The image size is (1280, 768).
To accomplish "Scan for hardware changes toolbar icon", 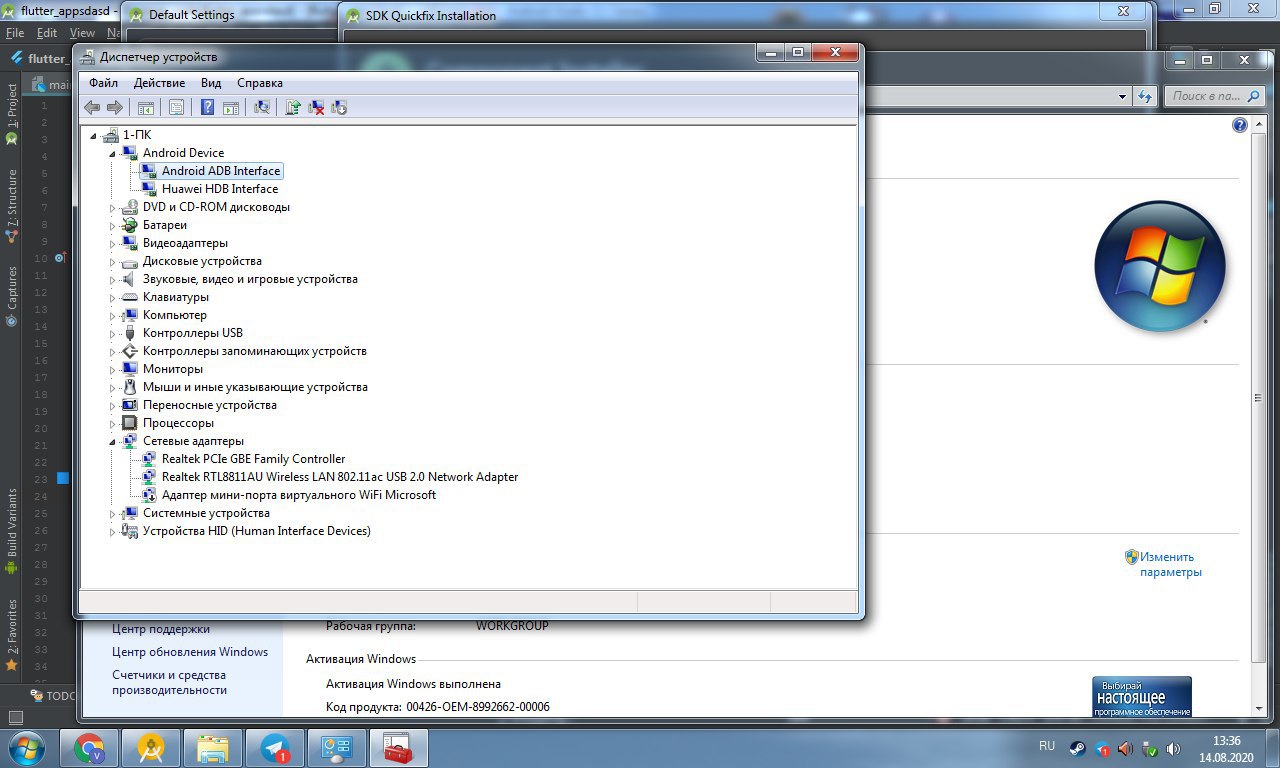I will 262,107.
